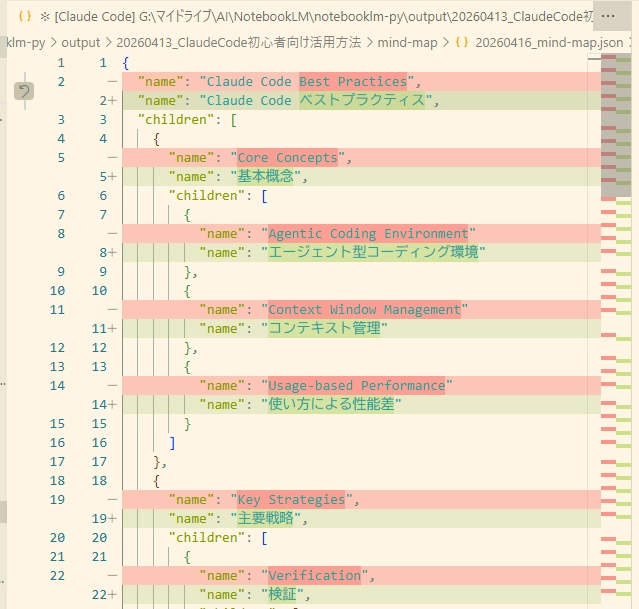Click modified line number 19+ in gutter
Image resolution: width=639 pixels, height=609 pixels.
point(104,518)
